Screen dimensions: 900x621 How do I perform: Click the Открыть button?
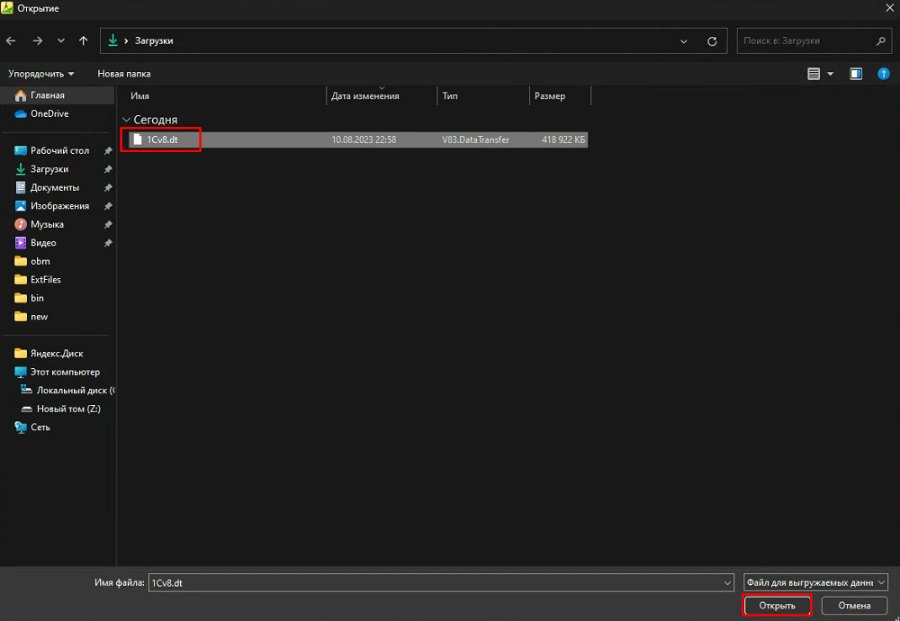tap(777, 606)
